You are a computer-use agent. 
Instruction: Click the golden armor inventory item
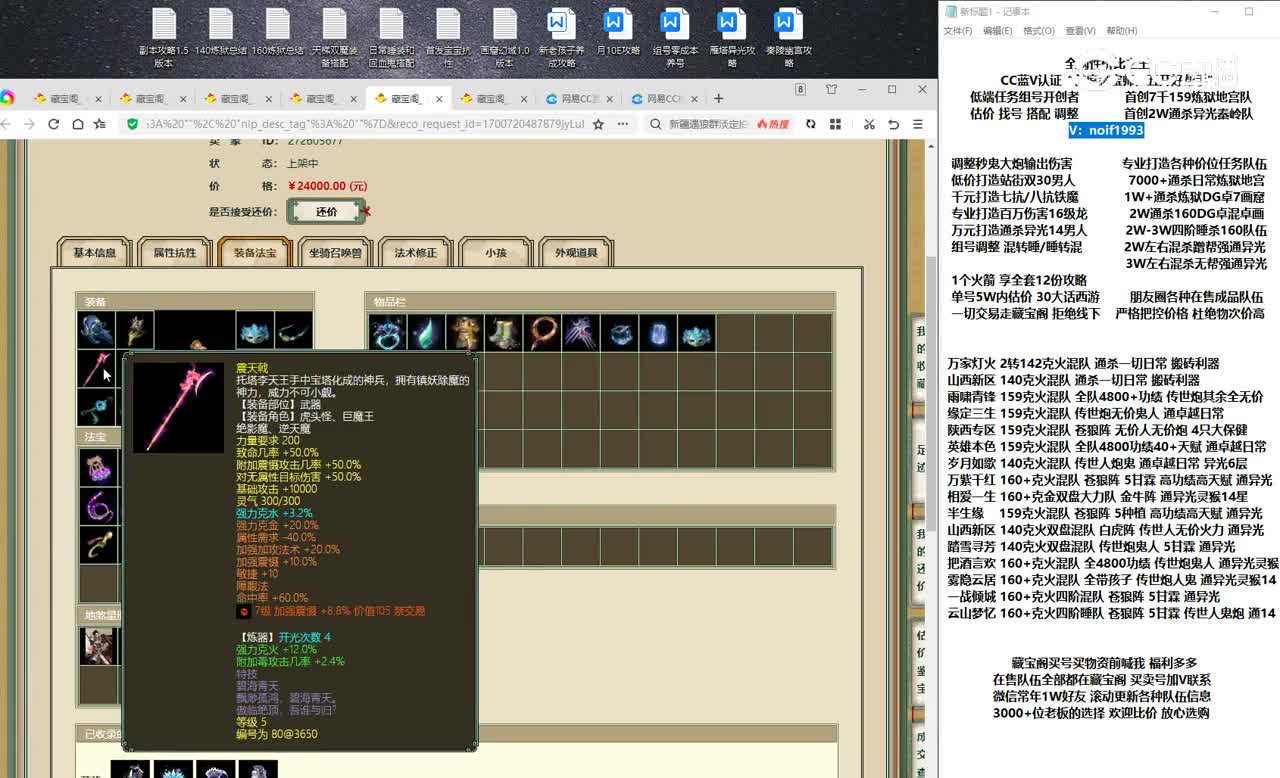tap(464, 333)
